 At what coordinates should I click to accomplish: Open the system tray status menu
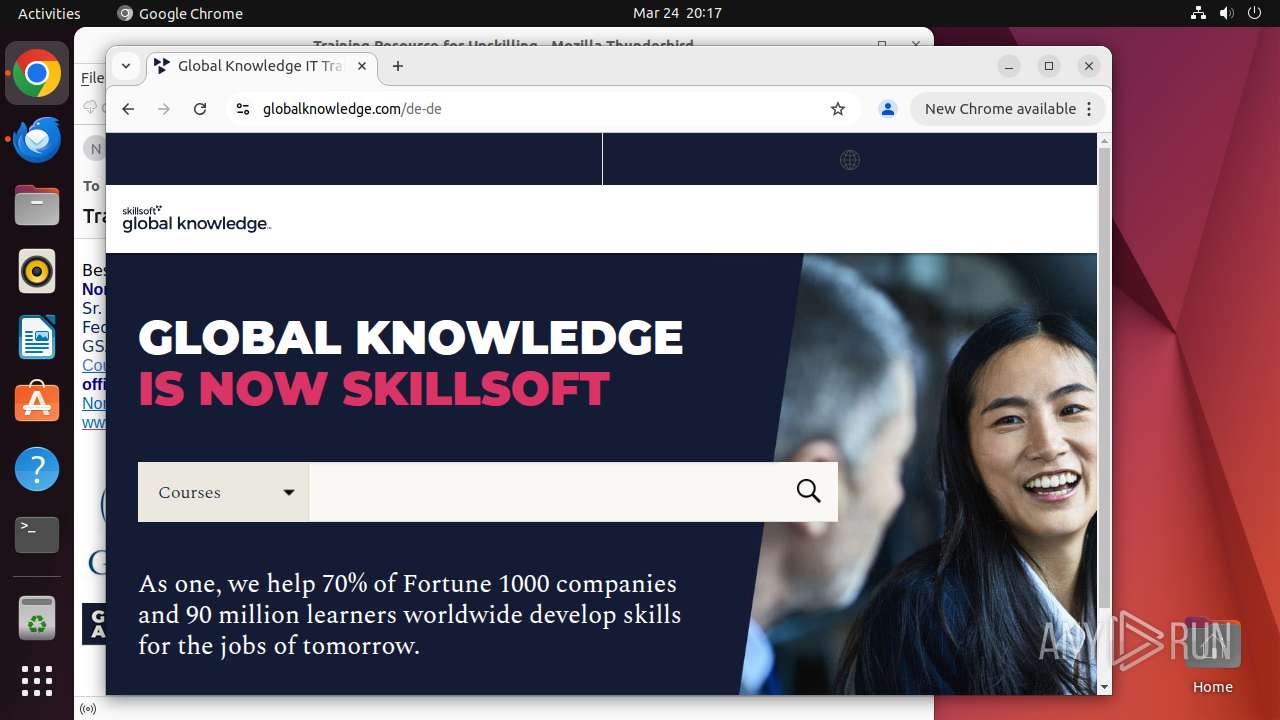pos(1226,13)
